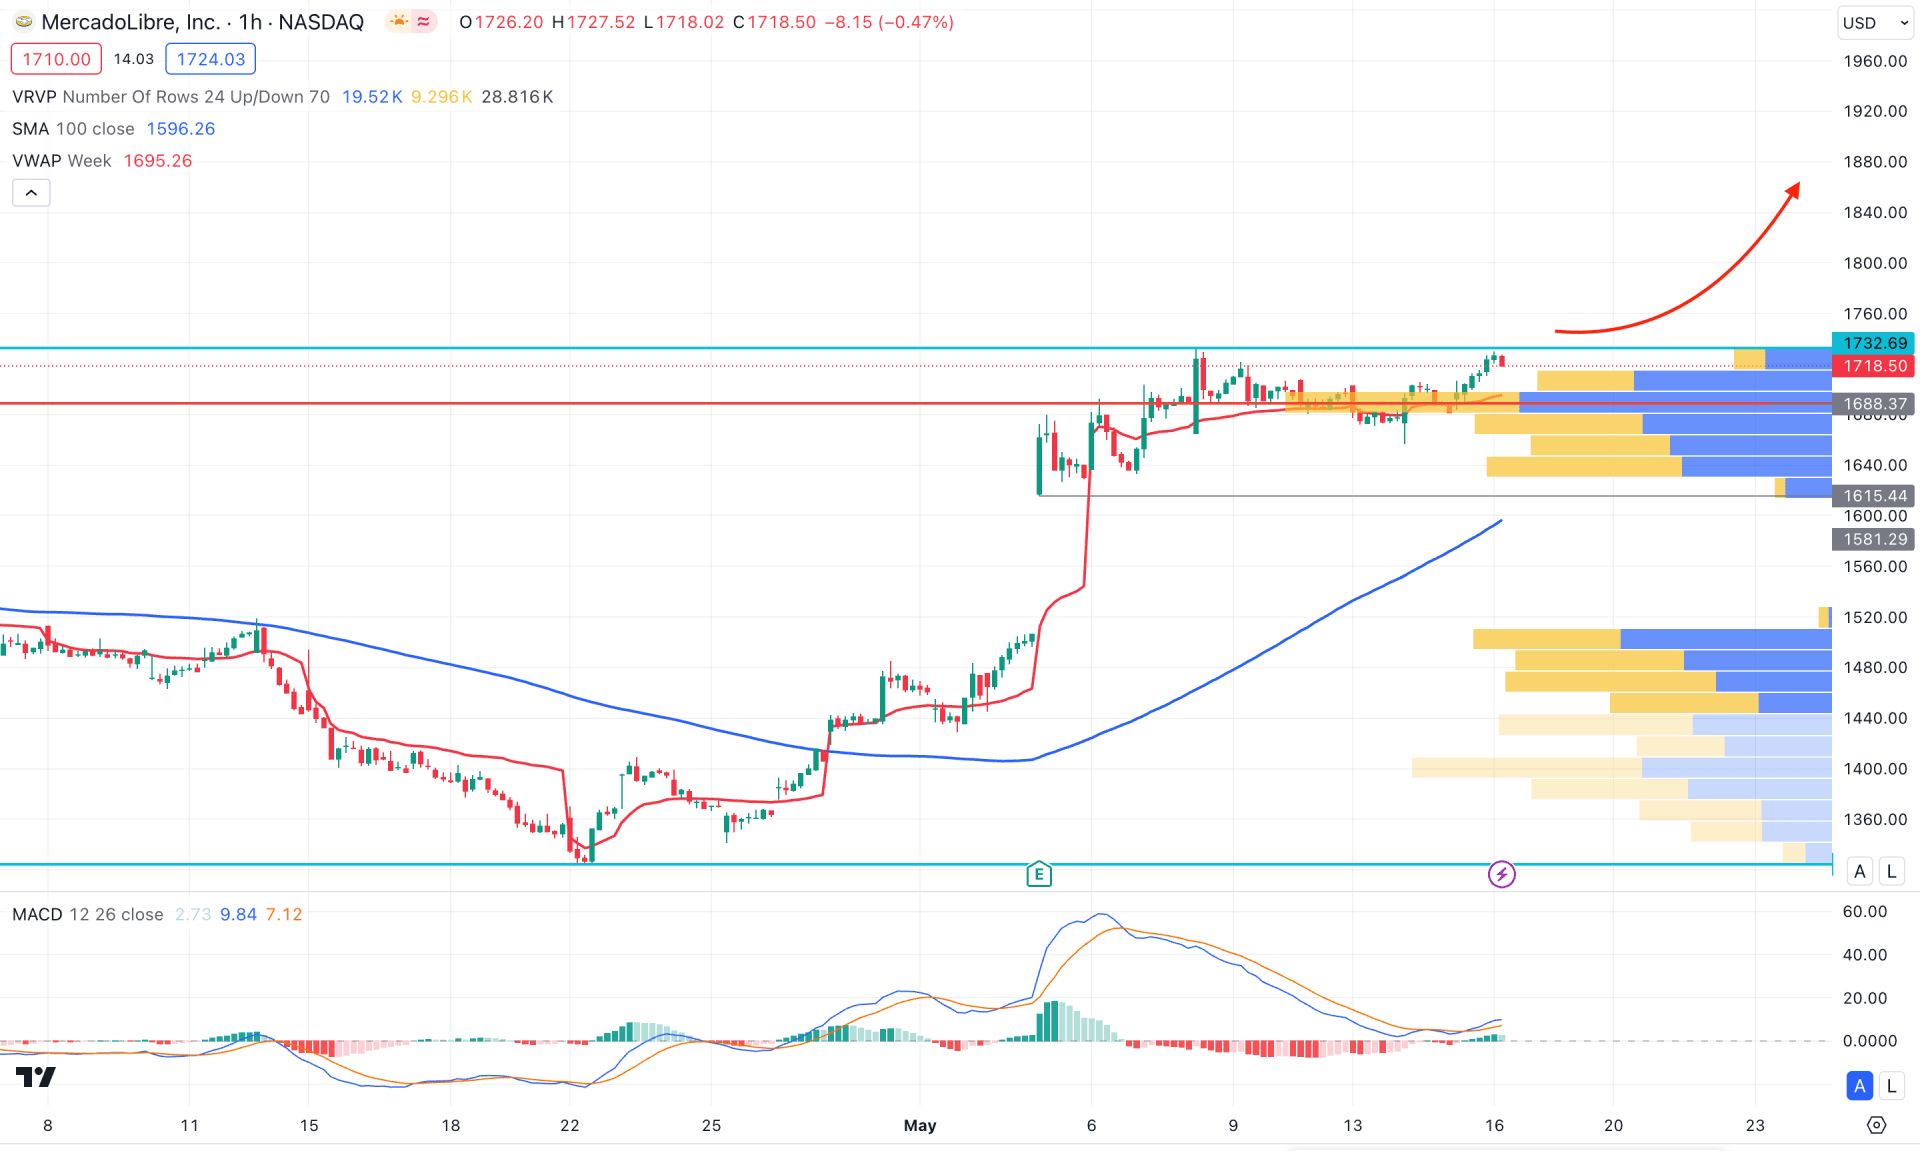Viewport: 1920px width, 1151px height.
Task: Select the VWAP Week indicator legend
Action: click(x=62, y=161)
